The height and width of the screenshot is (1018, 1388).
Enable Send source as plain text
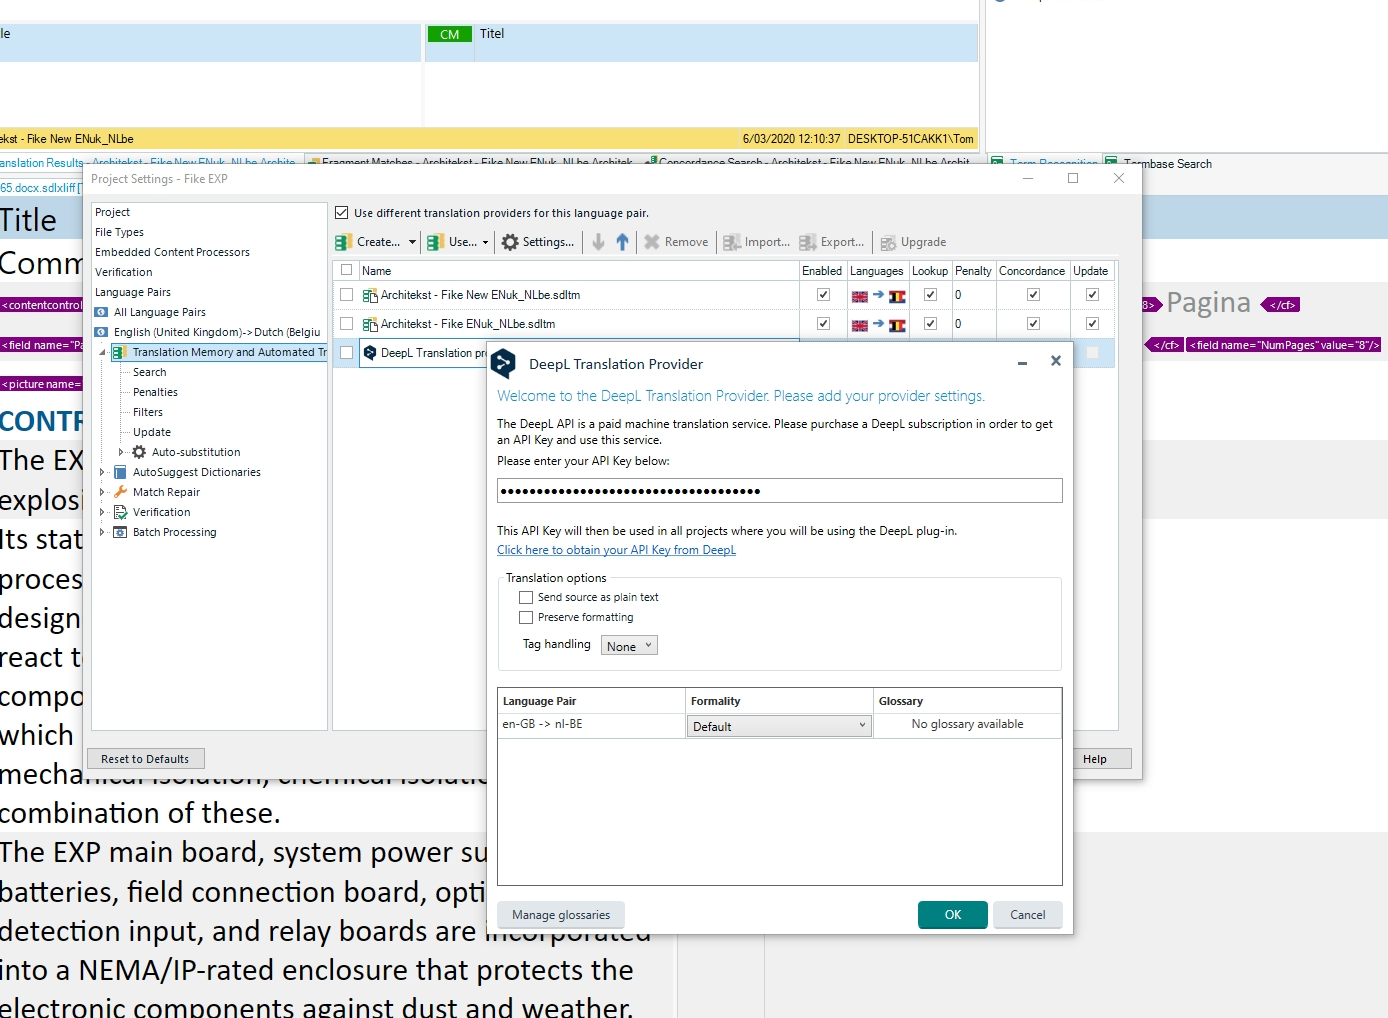[x=526, y=597]
